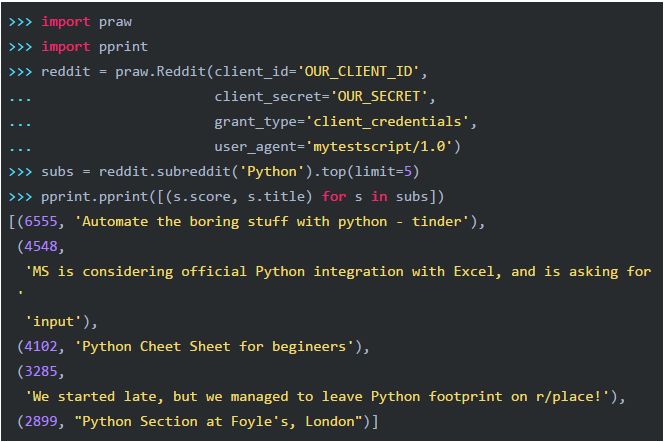
Task: Click the 'import praw' line
Action: (x=86, y=21)
